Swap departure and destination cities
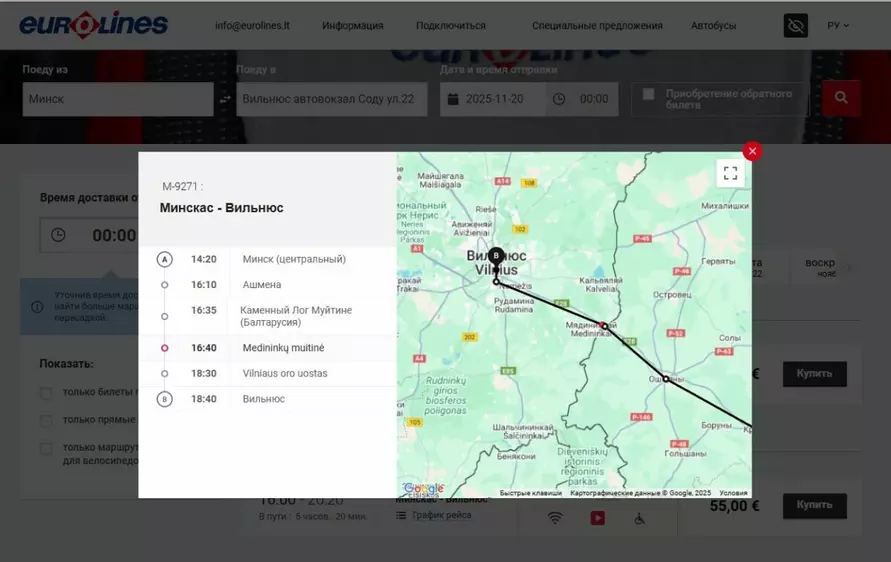Screen dimensions: 891x562 pos(225,99)
